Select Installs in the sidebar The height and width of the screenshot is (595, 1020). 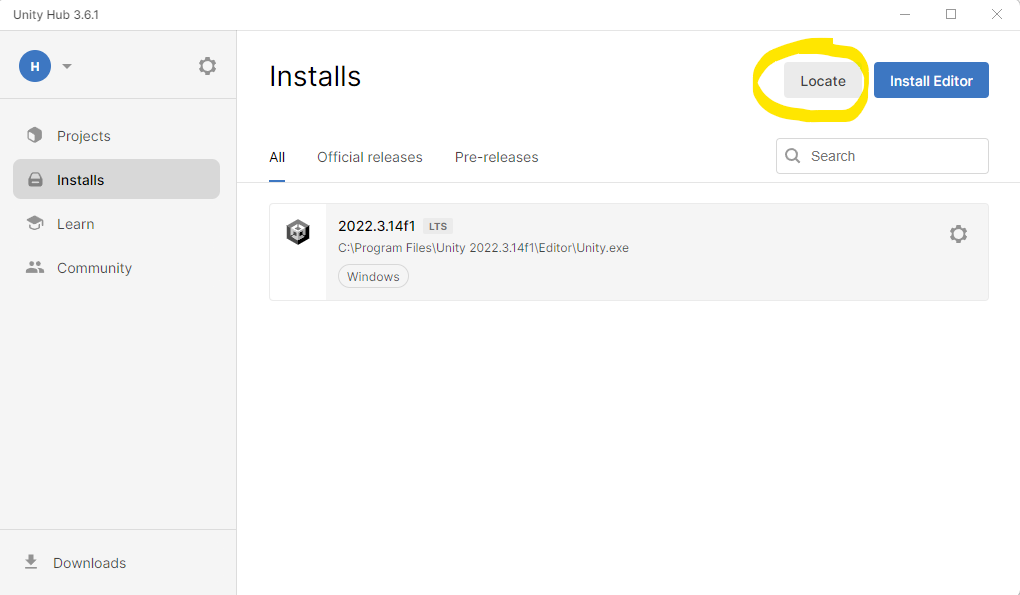tap(116, 179)
